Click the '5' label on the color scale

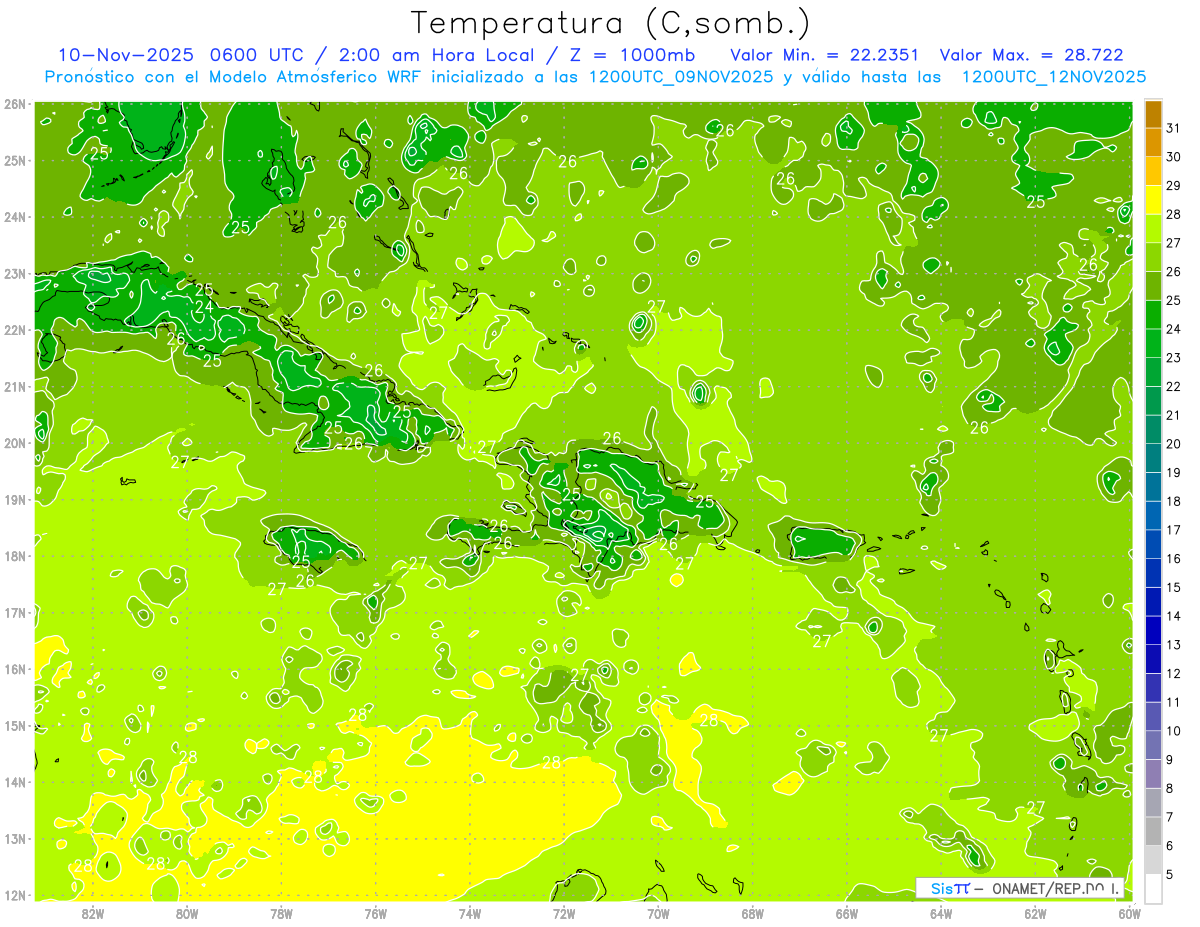click(1170, 874)
